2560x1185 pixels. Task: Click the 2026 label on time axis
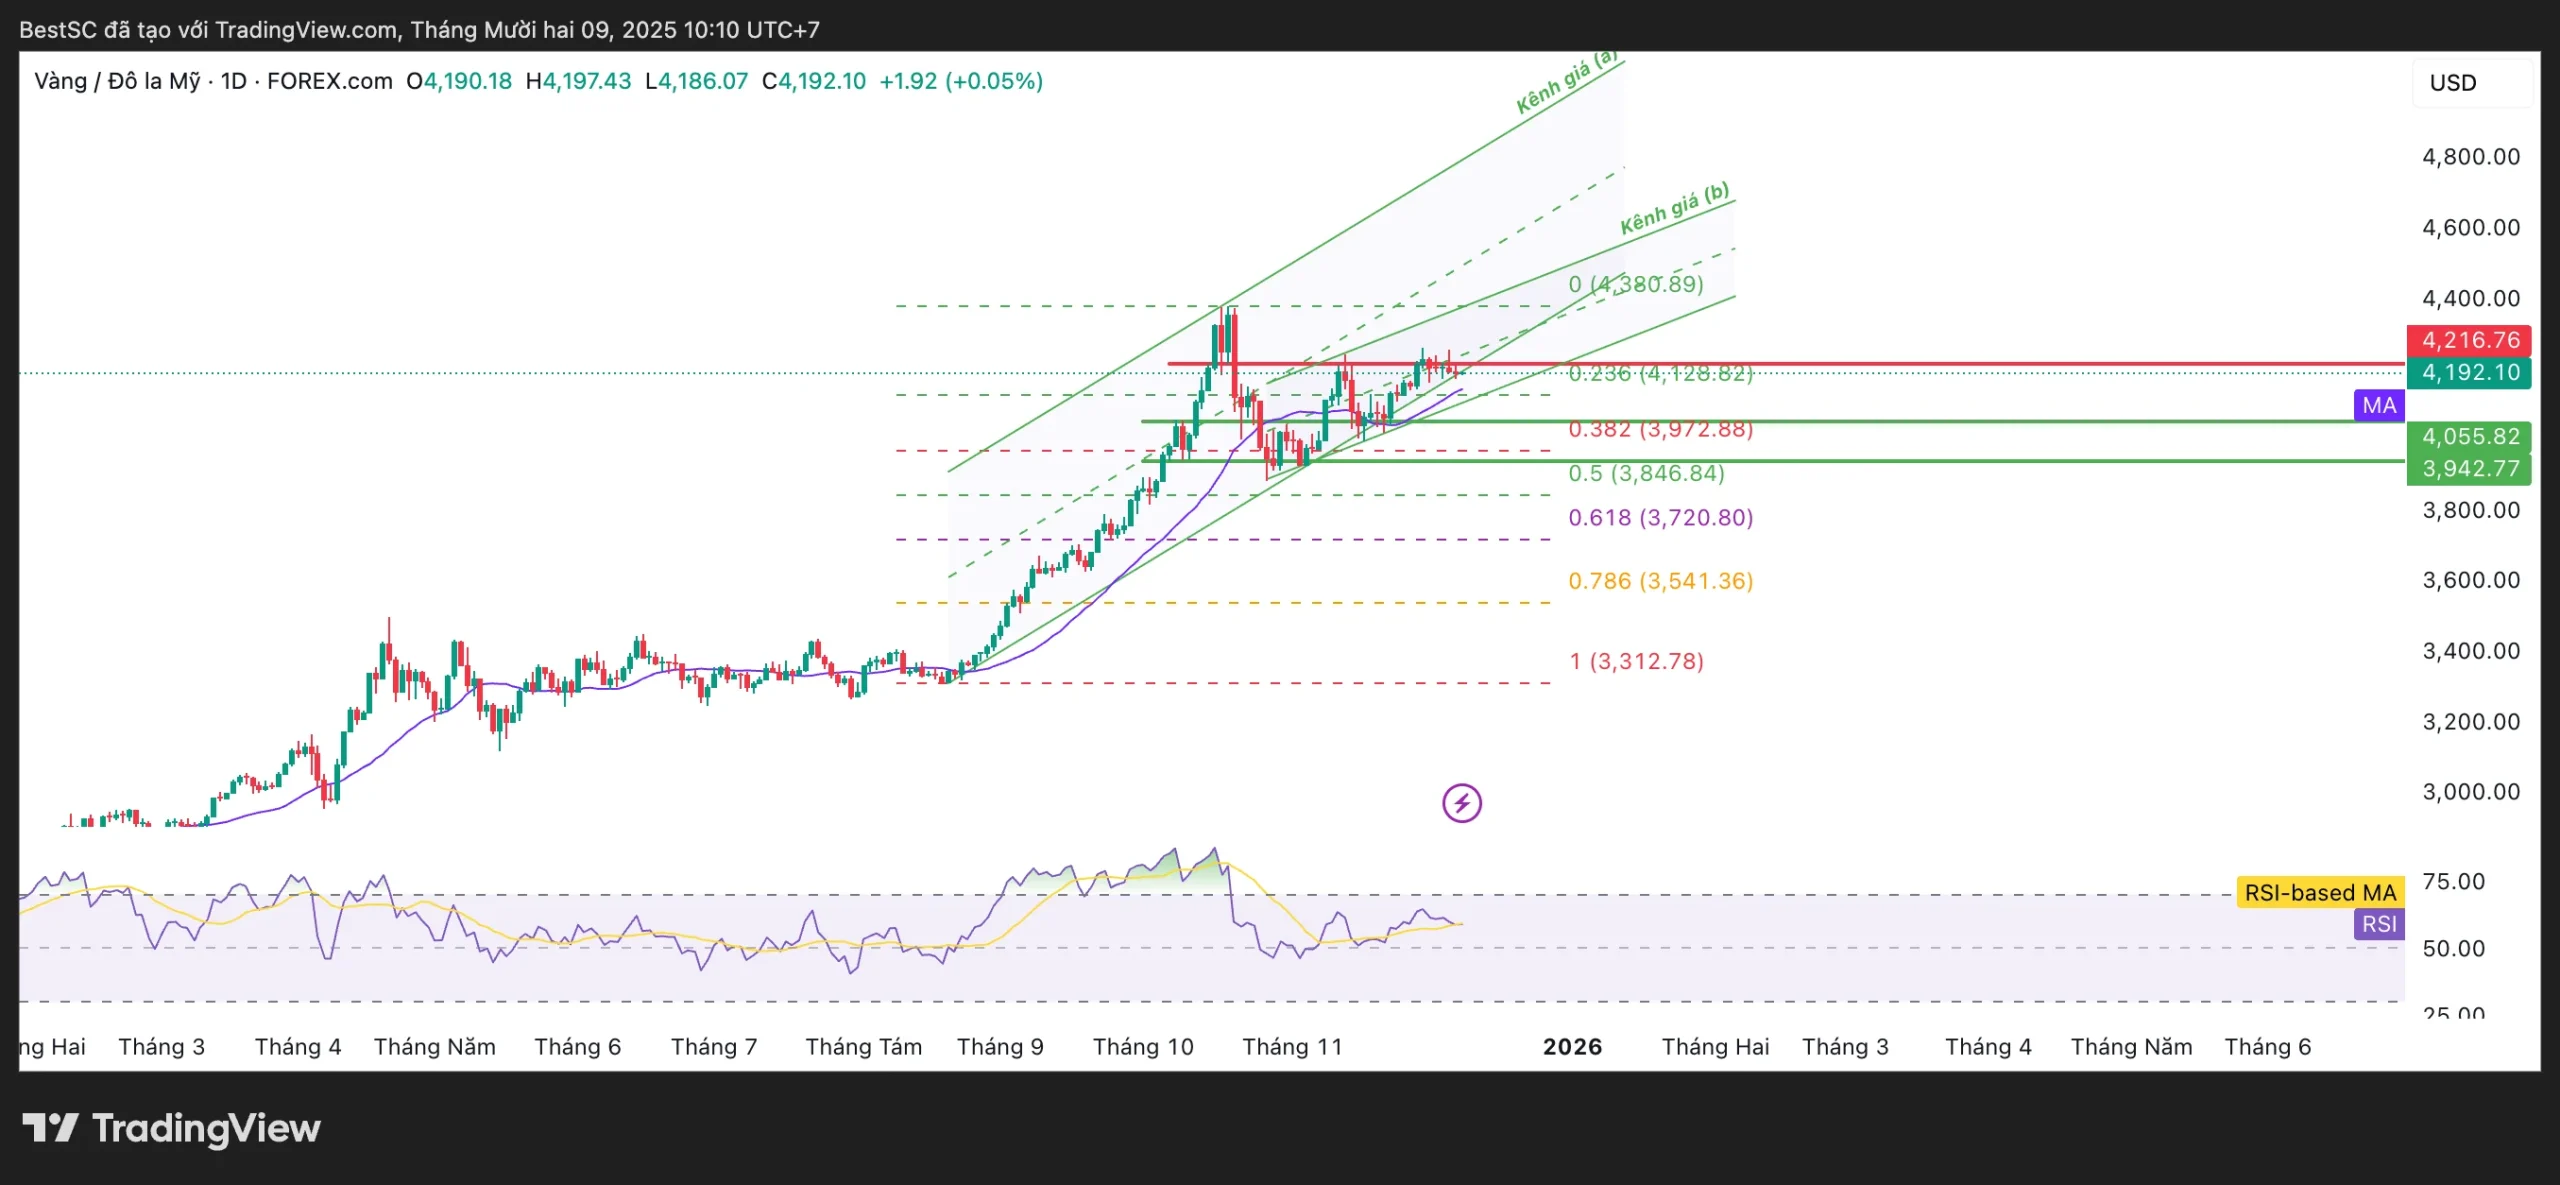[1572, 1047]
